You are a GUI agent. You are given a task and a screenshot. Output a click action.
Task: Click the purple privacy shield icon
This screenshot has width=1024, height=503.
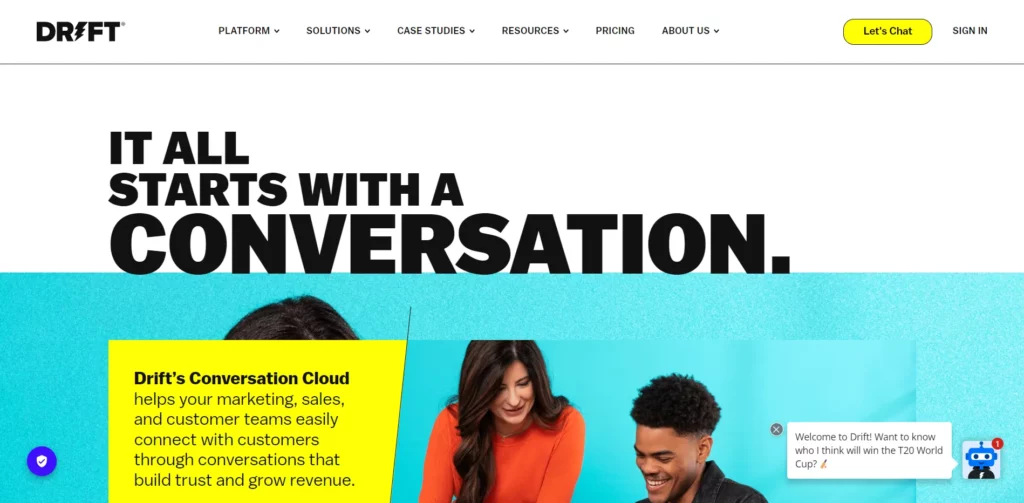42,461
